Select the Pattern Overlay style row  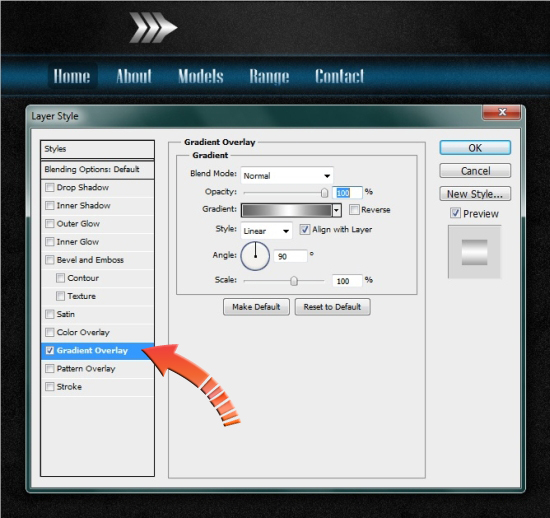pyautogui.click(x=98, y=369)
